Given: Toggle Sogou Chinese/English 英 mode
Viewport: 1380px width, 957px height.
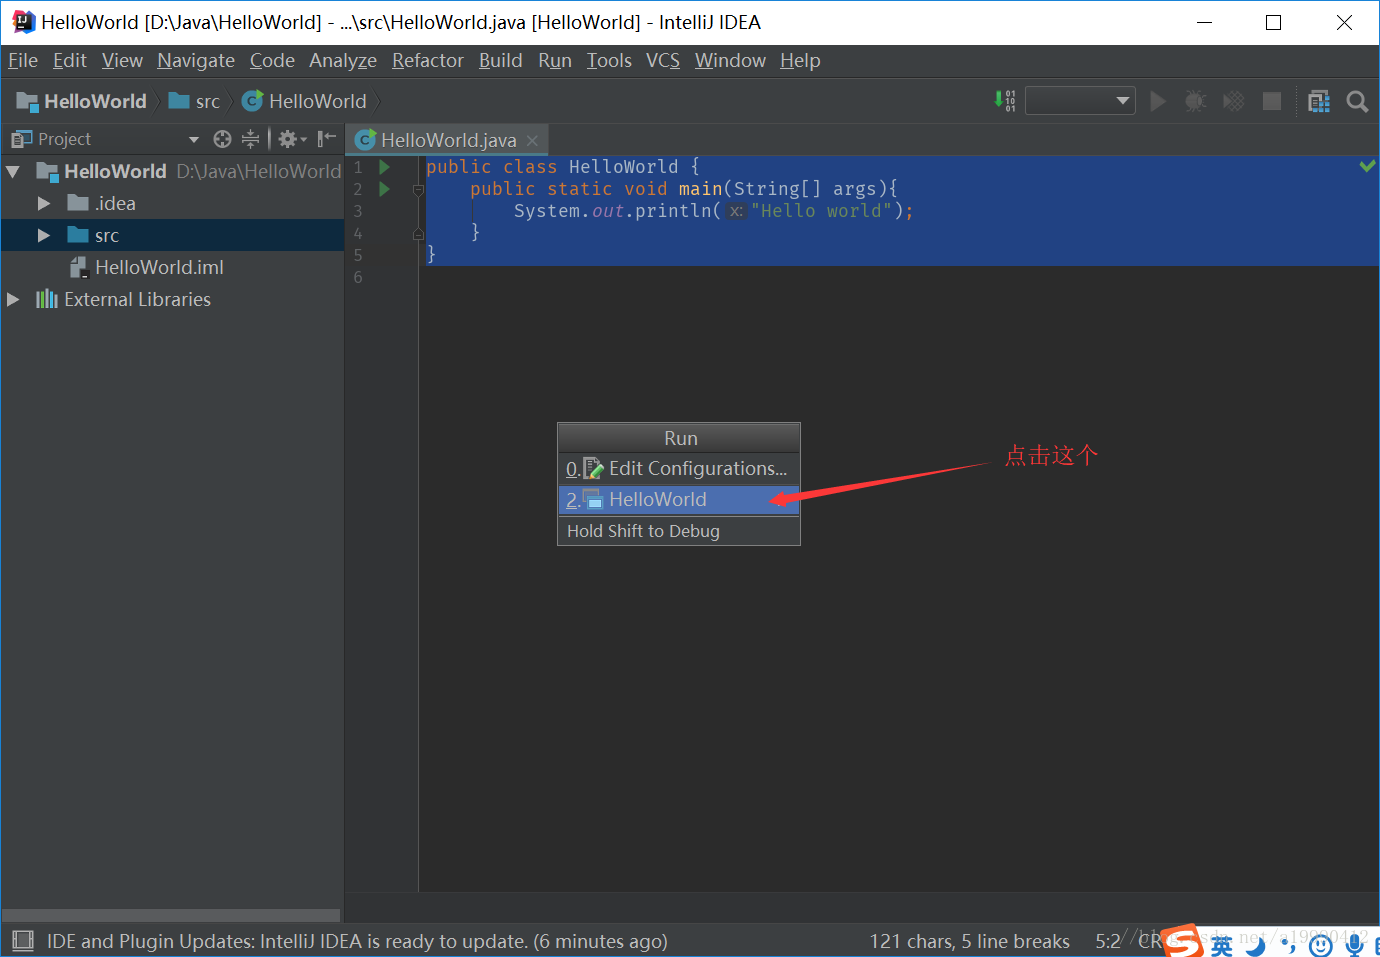Looking at the screenshot, I should click(x=1222, y=944).
